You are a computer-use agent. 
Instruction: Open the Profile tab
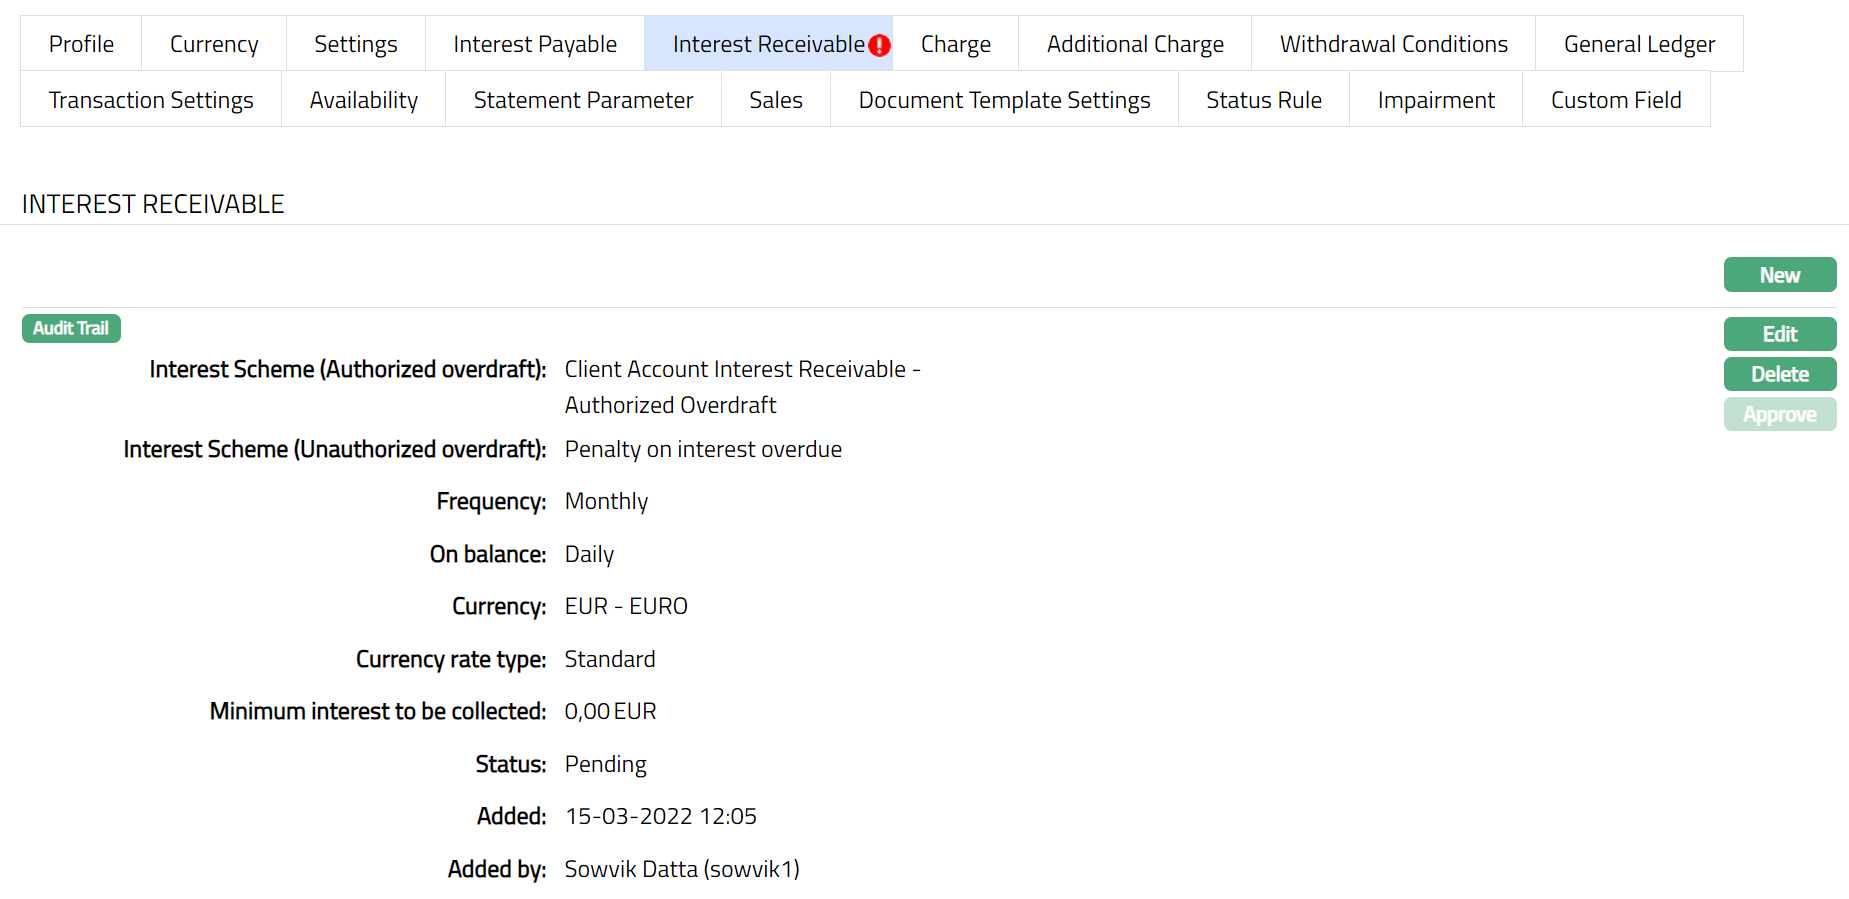pos(81,44)
